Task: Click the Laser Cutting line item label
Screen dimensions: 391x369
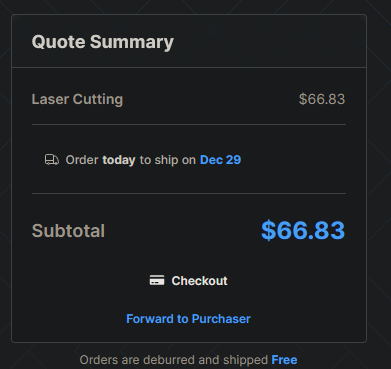Action: 77,99
